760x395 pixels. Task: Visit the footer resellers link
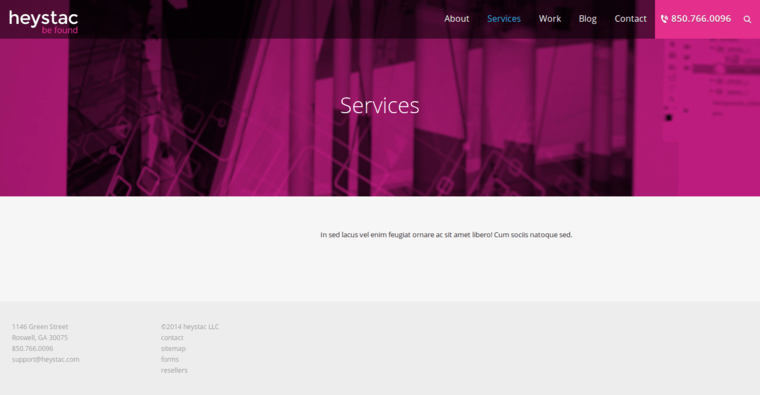pyautogui.click(x=174, y=370)
